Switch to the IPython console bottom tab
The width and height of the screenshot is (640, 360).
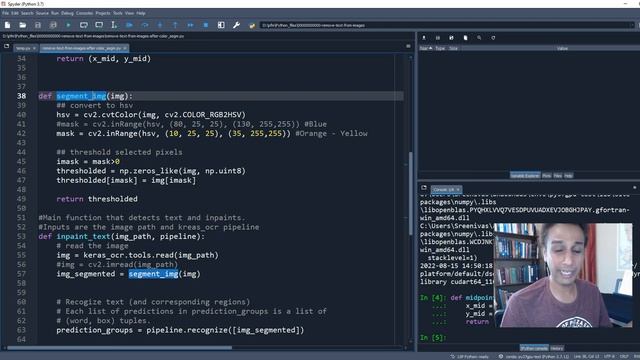534,348
